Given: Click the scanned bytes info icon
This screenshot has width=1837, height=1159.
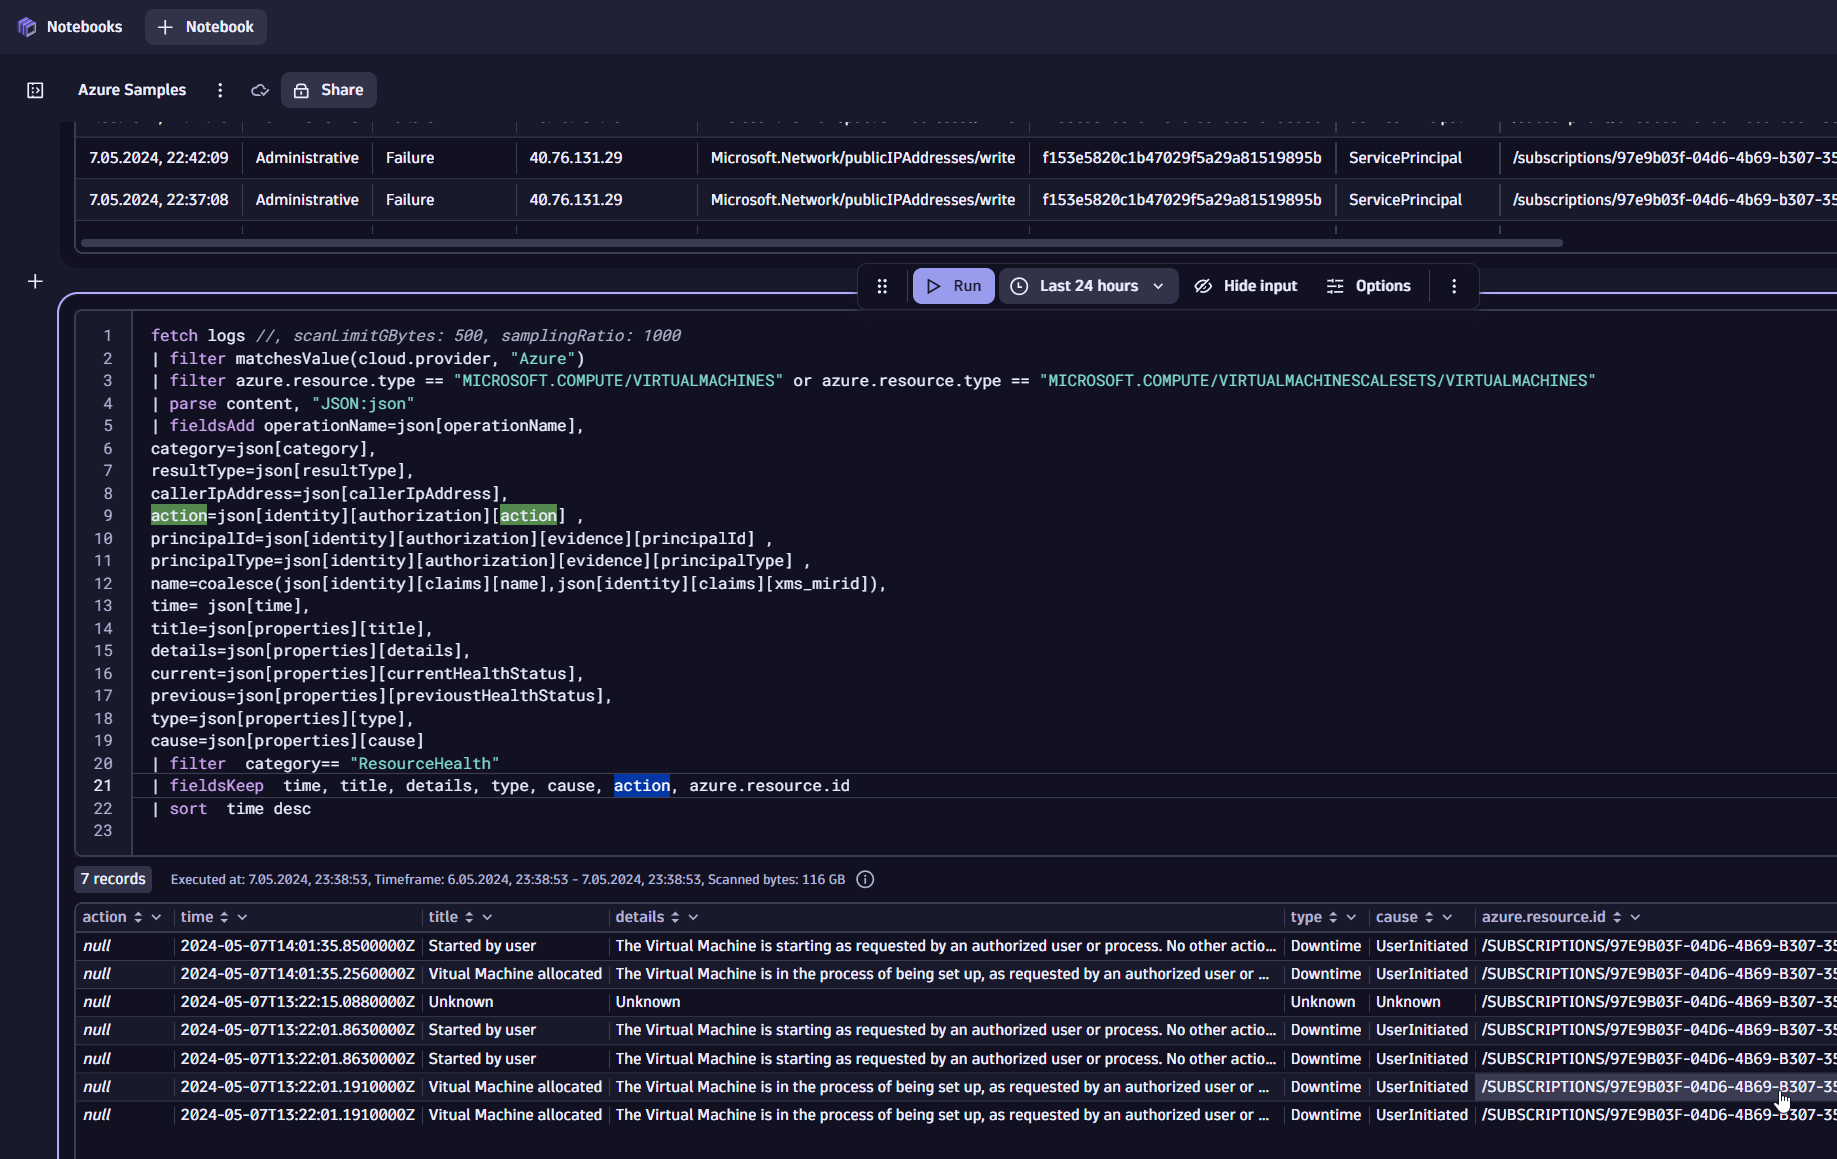Looking at the screenshot, I should [x=865, y=880].
